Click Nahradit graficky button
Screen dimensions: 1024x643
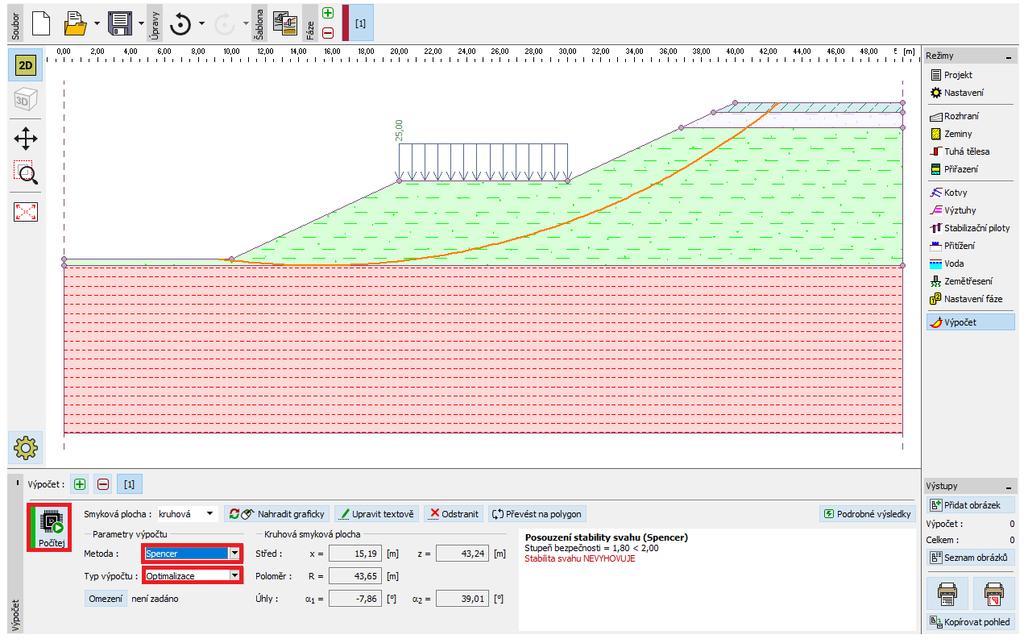pos(277,514)
